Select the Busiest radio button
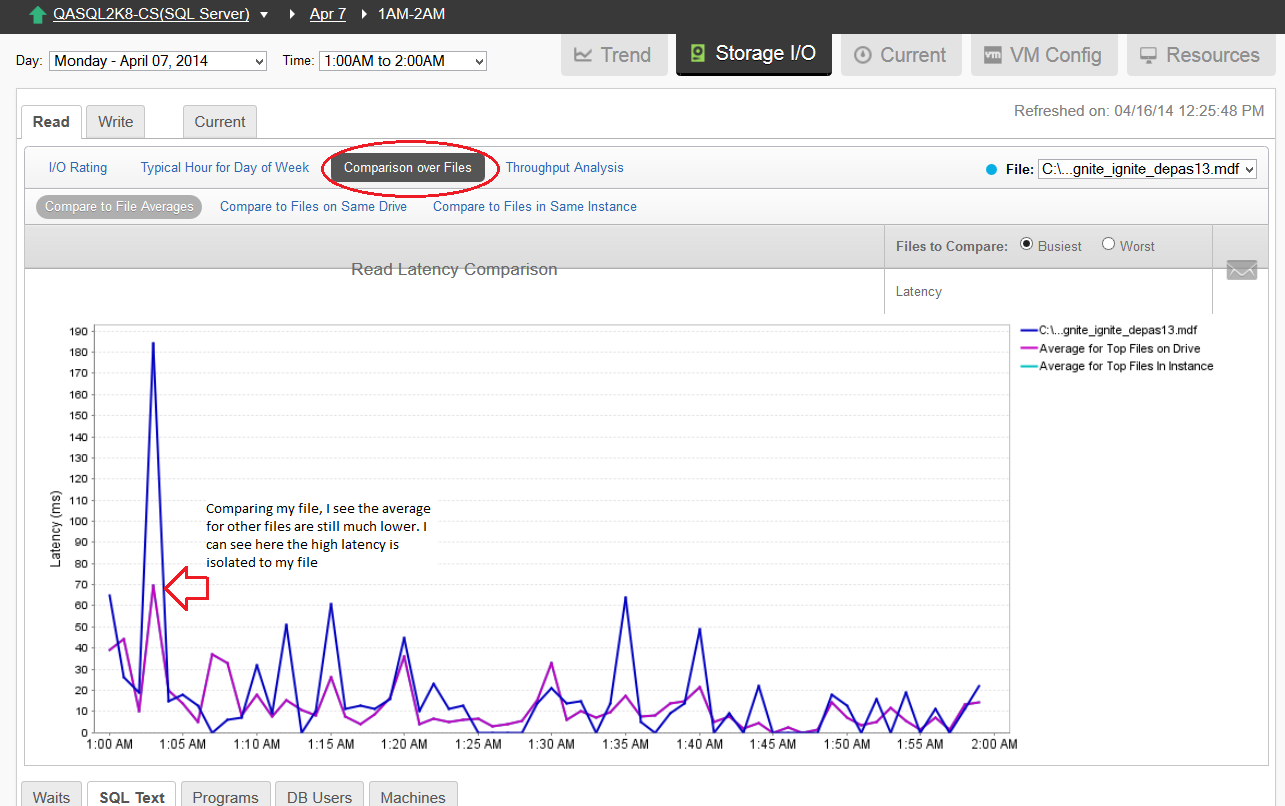Image resolution: width=1285 pixels, height=806 pixels. (1026, 244)
